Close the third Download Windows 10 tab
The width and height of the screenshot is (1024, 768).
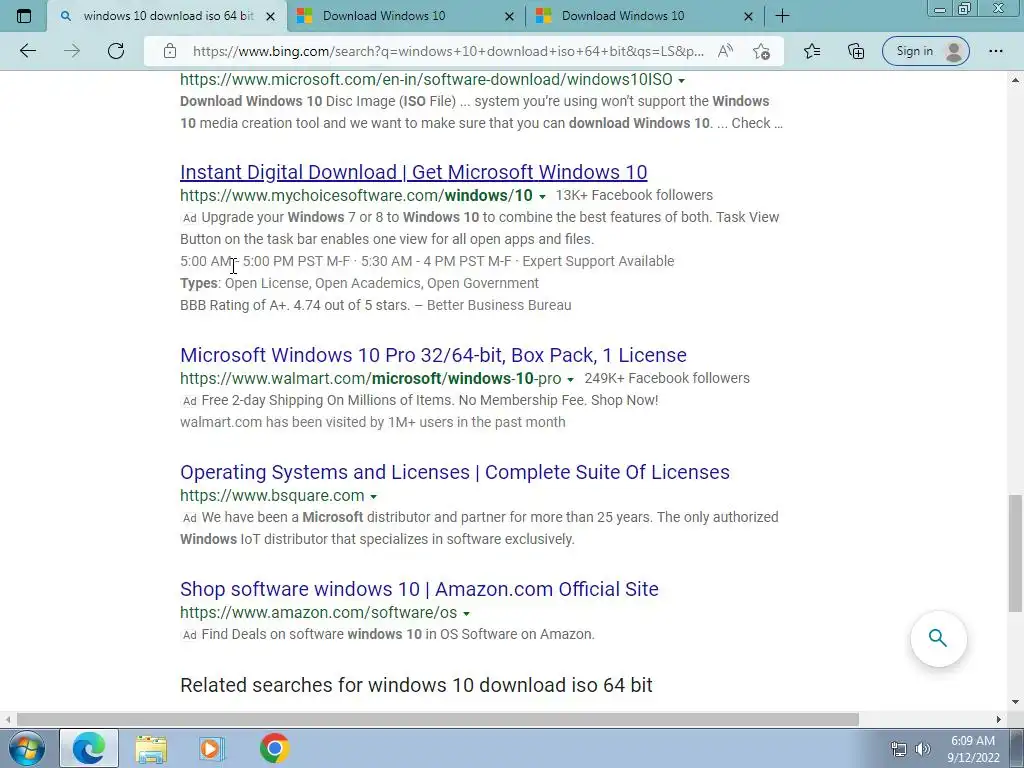tap(748, 16)
